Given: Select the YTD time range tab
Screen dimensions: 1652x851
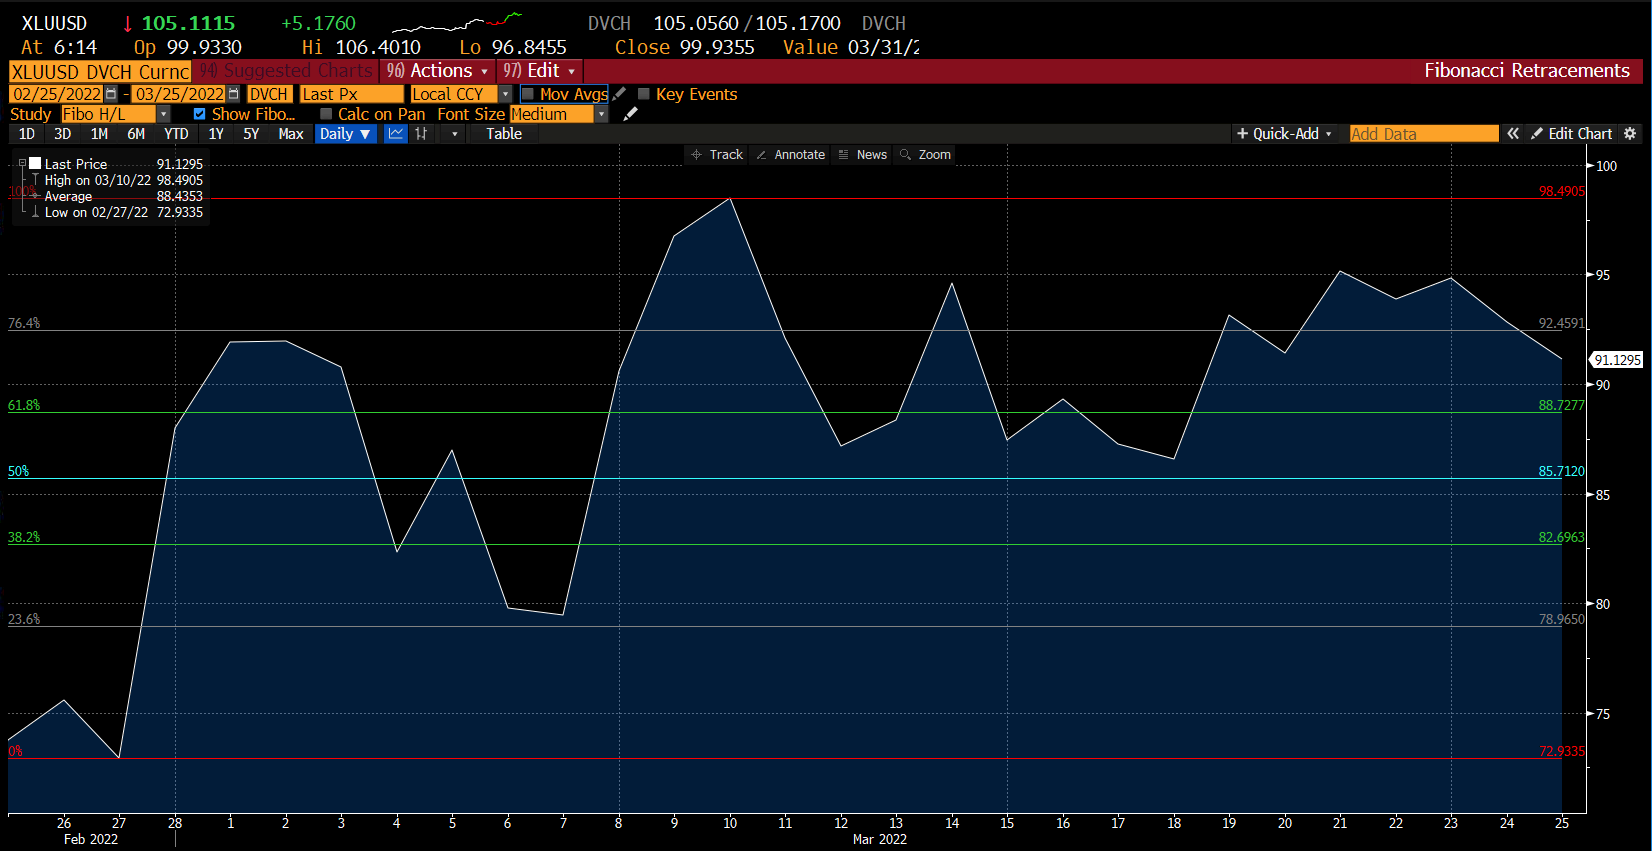Looking at the screenshot, I should pyautogui.click(x=176, y=134).
